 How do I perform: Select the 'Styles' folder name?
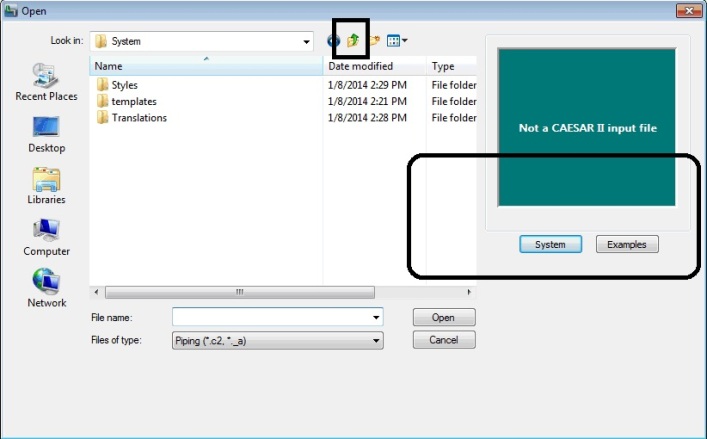(x=124, y=85)
